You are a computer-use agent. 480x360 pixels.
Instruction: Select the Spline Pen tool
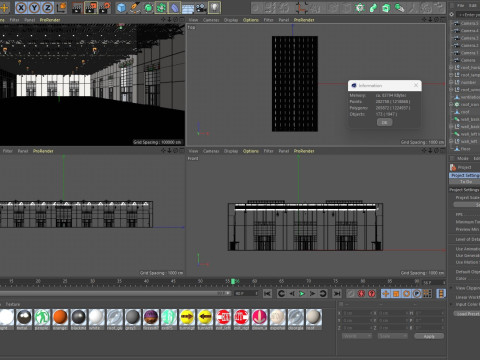coord(135,7)
